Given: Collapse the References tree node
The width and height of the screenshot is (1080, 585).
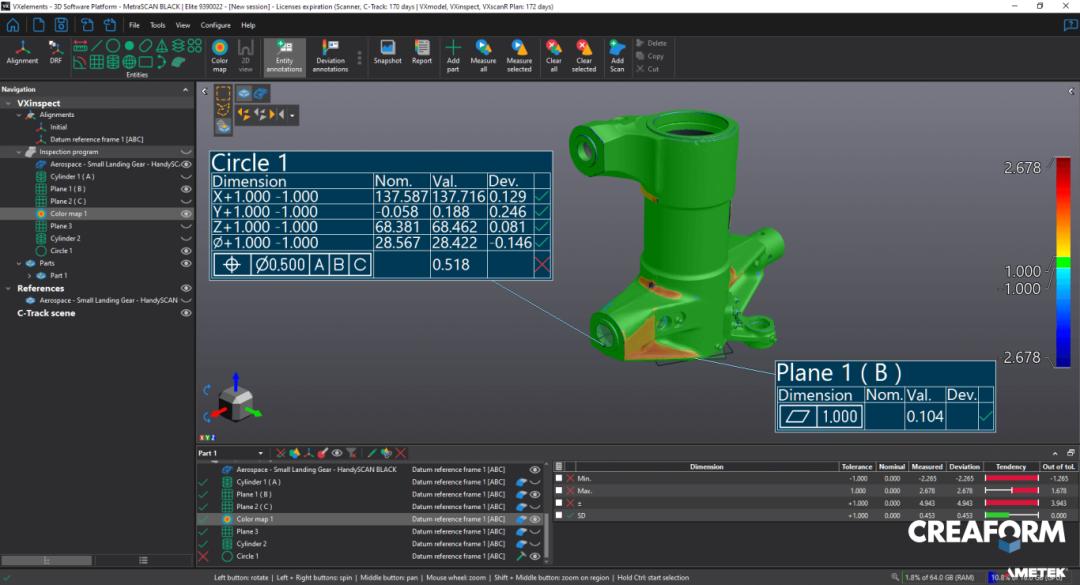Looking at the screenshot, I should (8, 289).
